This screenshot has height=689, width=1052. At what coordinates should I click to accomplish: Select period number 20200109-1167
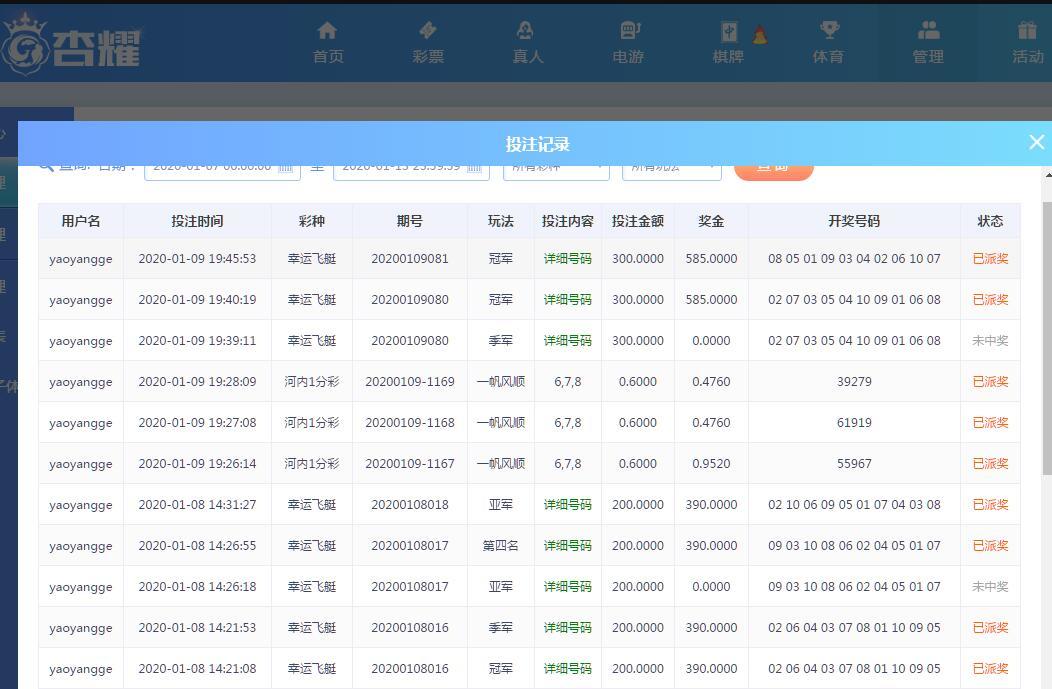pos(410,463)
